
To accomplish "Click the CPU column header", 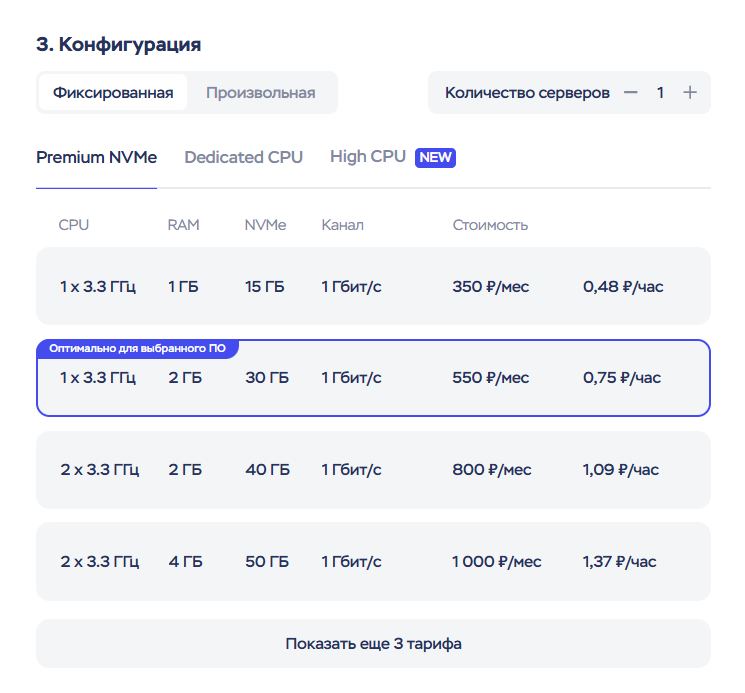I will click(74, 225).
